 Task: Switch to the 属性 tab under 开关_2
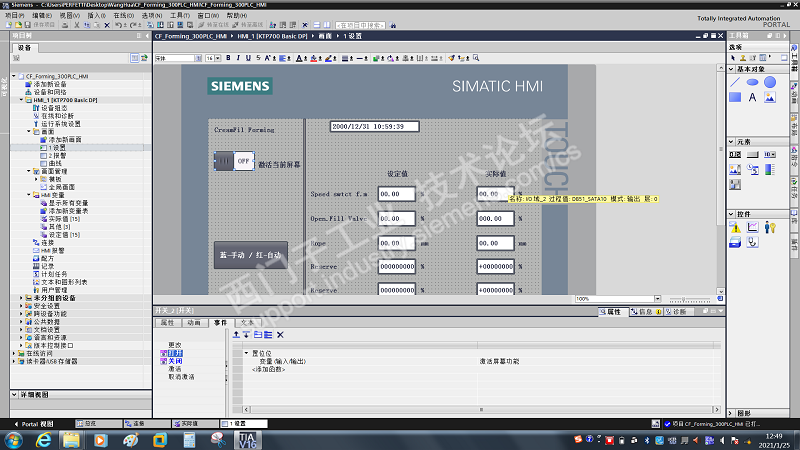point(167,323)
